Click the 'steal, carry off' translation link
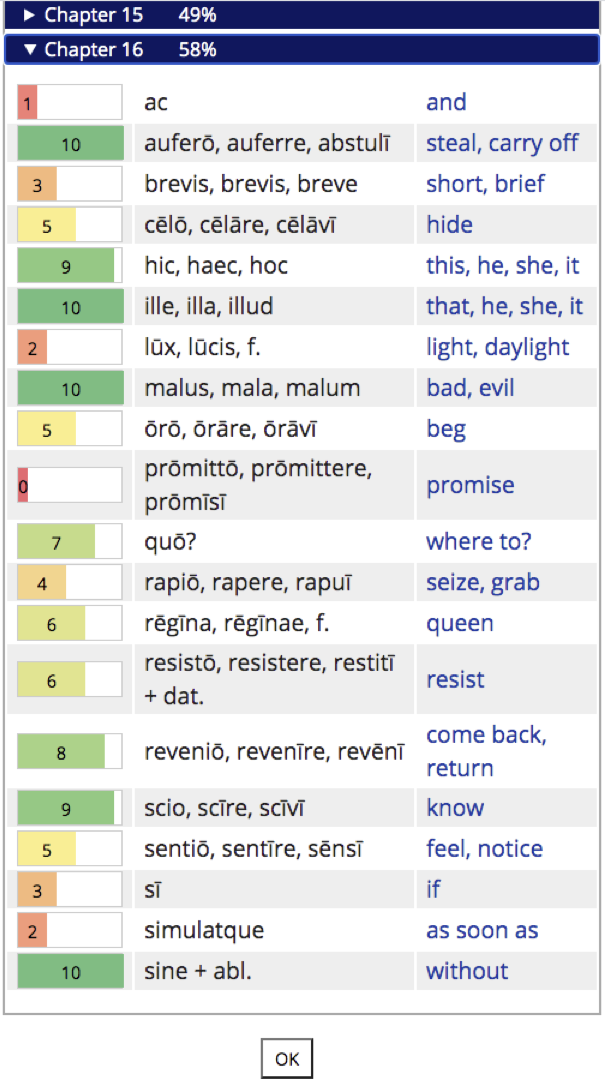This screenshot has width=605, height=1080. click(x=502, y=143)
